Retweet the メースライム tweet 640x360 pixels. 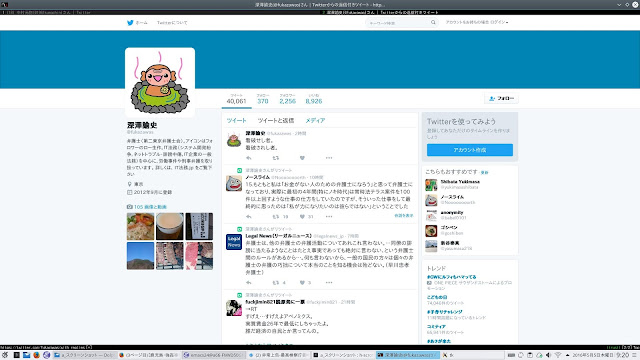pyautogui.click(x=276, y=217)
